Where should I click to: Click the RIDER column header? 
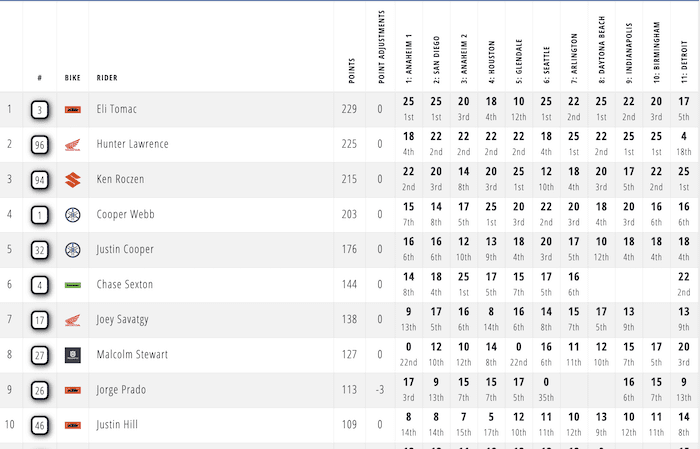[x=107, y=76]
